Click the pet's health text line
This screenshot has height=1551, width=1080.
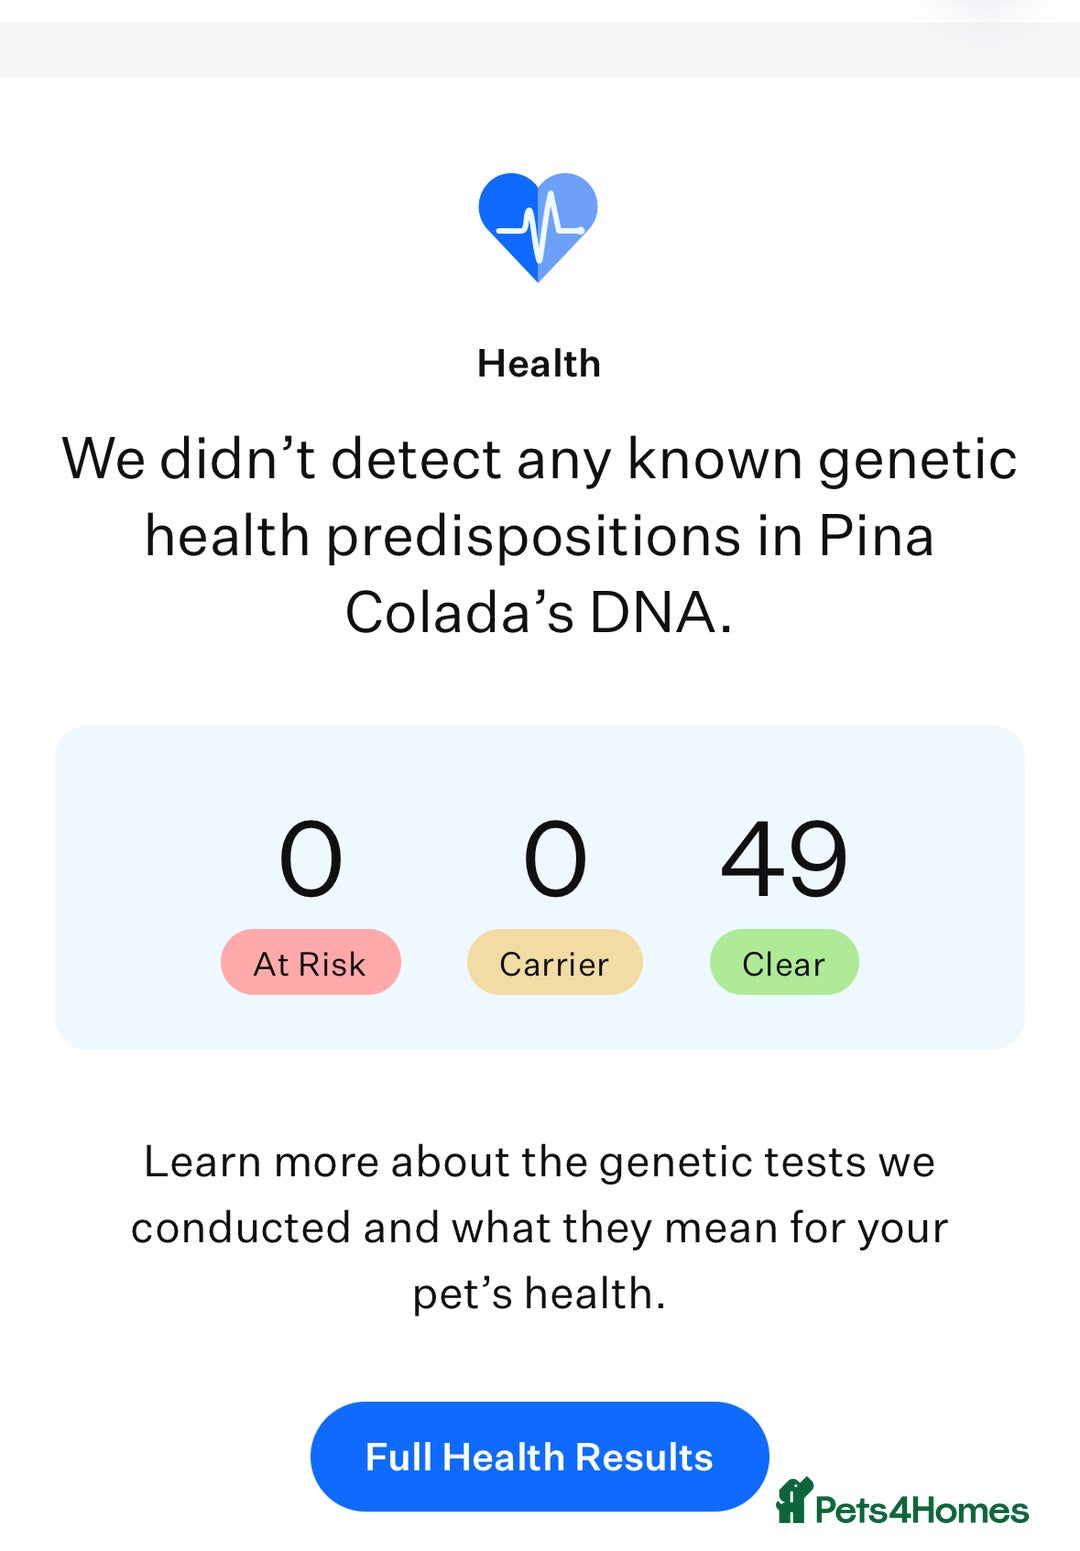538,1293
